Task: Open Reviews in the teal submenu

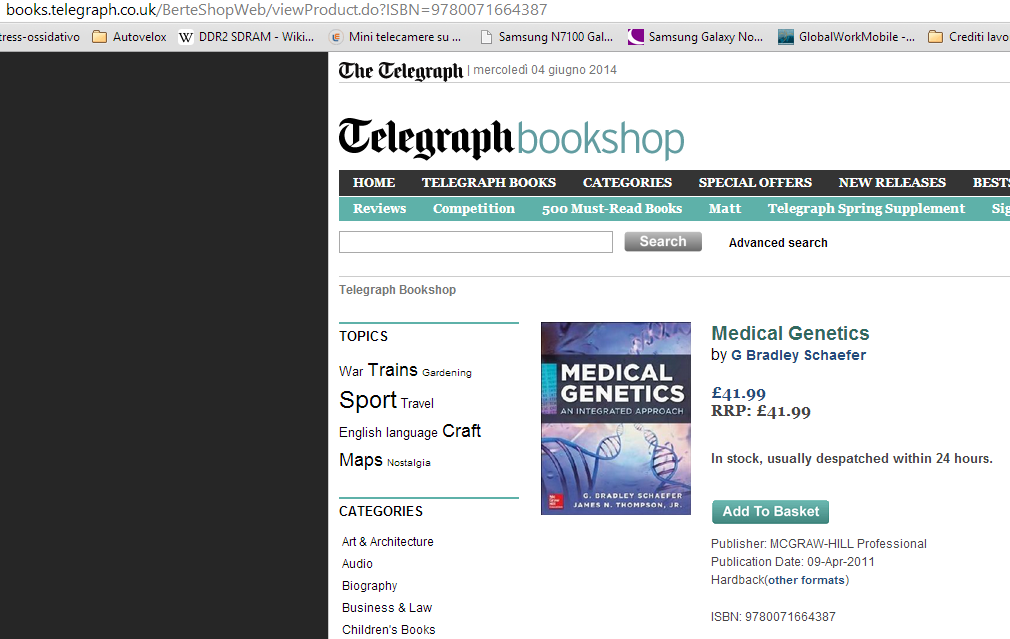Action: [379, 208]
